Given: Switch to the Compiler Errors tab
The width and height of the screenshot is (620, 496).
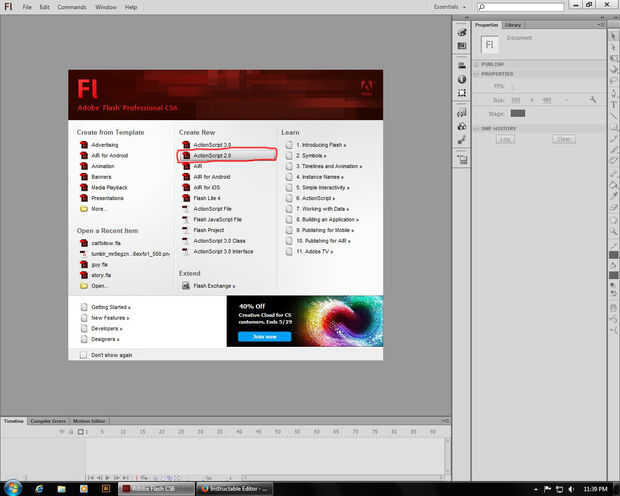Looking at the screenshot, I should (x=48, y=421).
